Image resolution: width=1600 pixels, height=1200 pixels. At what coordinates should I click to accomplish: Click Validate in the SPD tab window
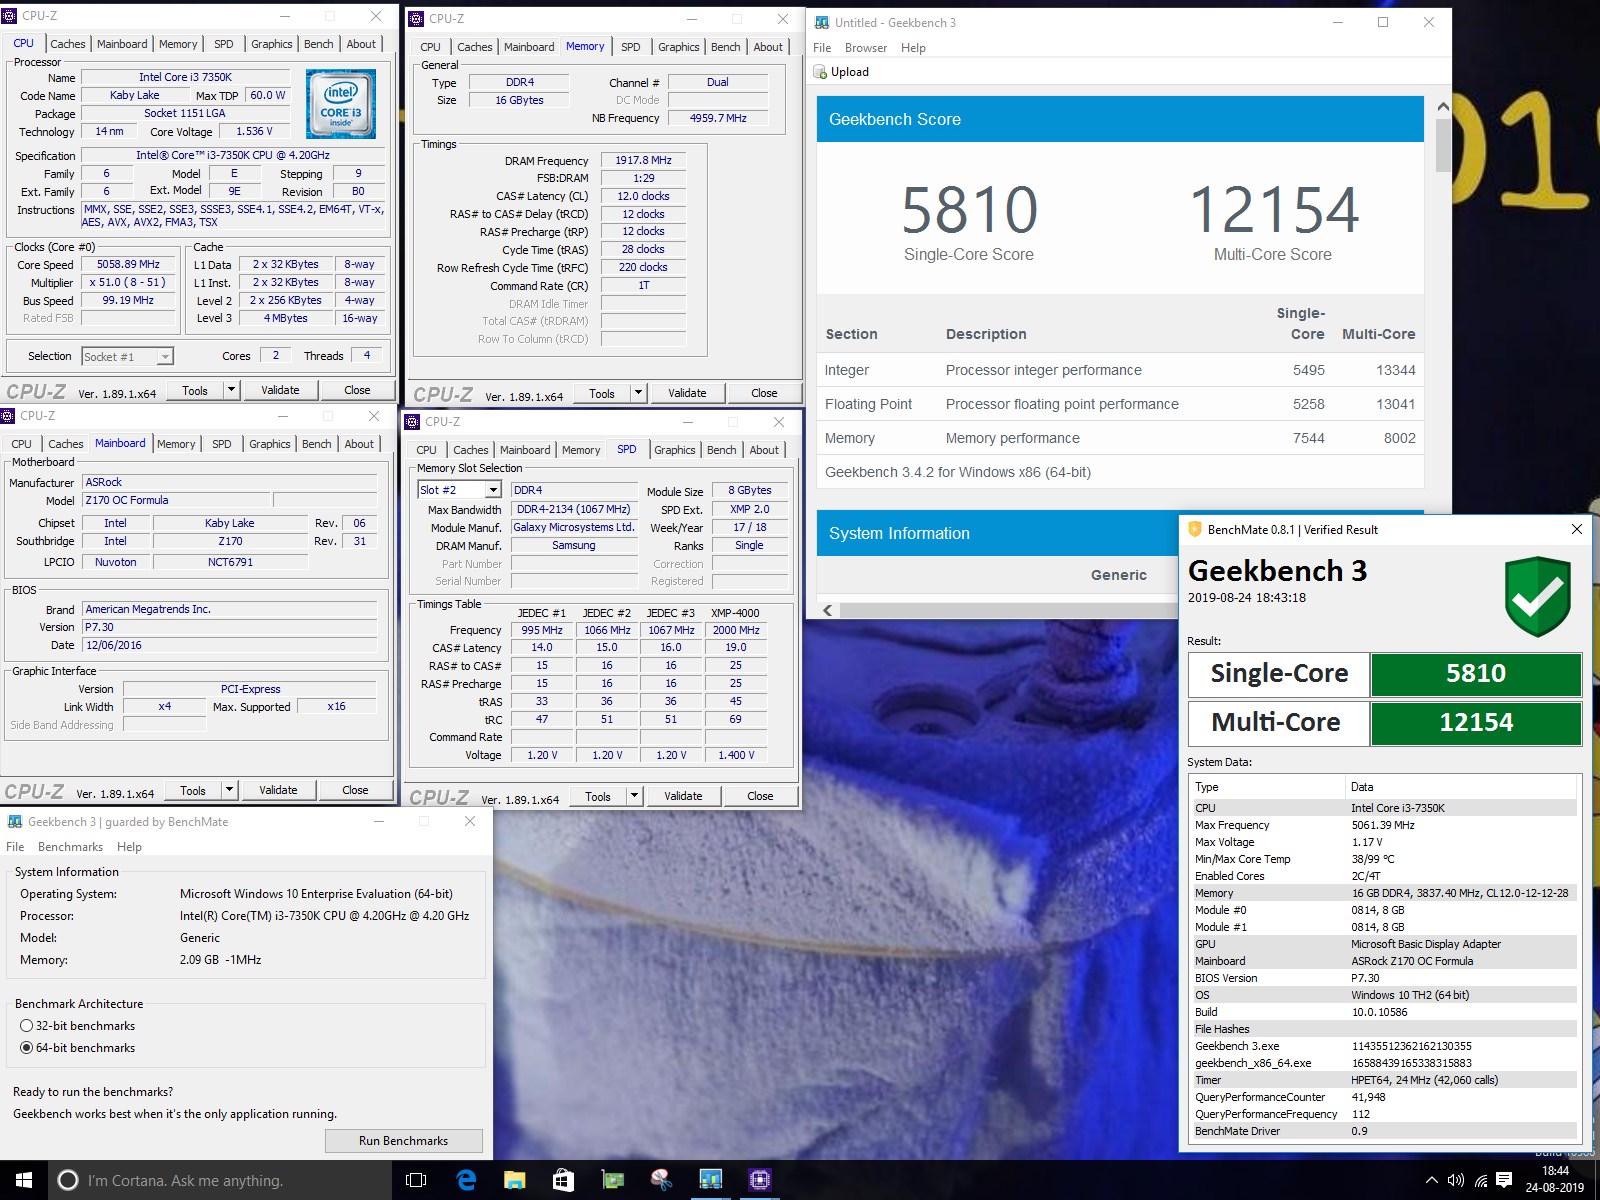coord(683,796)
